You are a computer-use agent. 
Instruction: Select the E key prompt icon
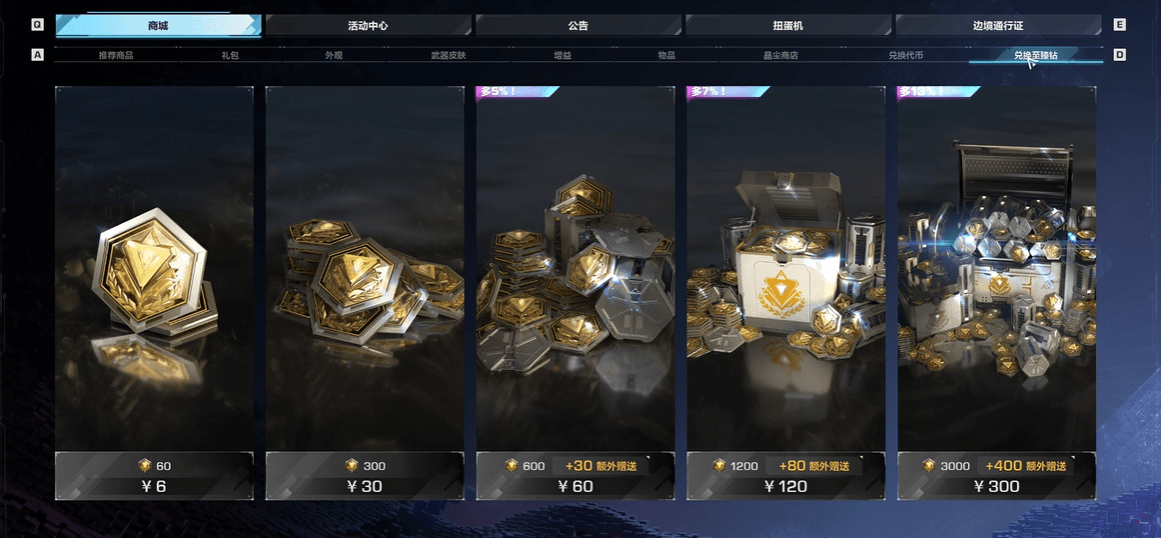(x=1120, y=24)
